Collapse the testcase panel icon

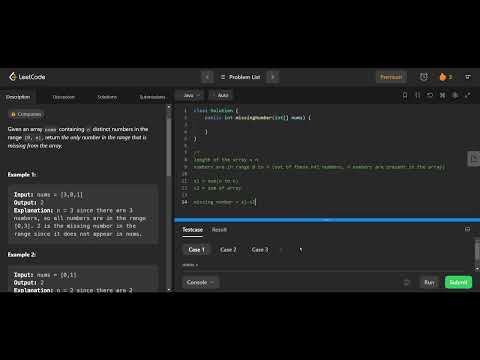pos(467,229)
